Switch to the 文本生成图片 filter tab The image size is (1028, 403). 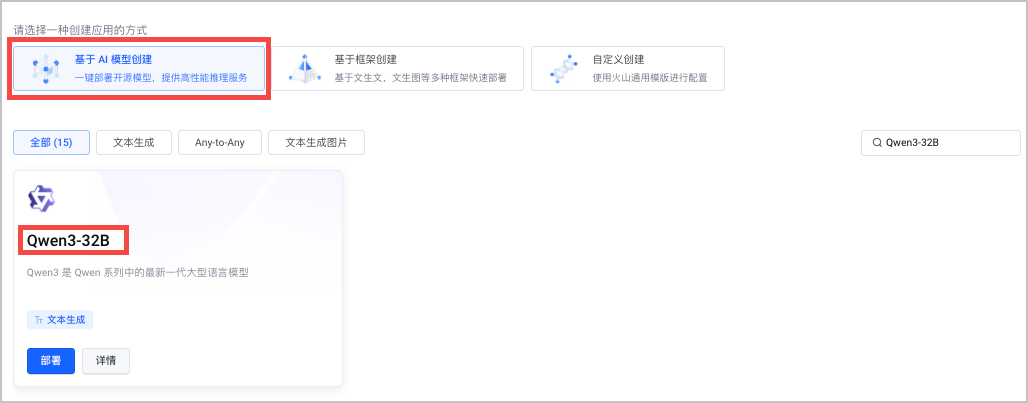[x=316, y=142]
